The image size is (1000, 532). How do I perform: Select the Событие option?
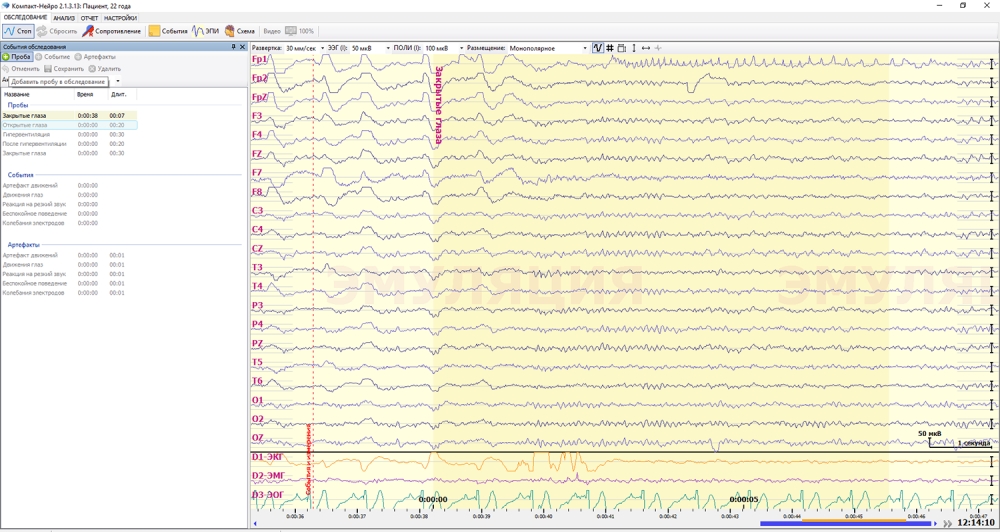53,57
